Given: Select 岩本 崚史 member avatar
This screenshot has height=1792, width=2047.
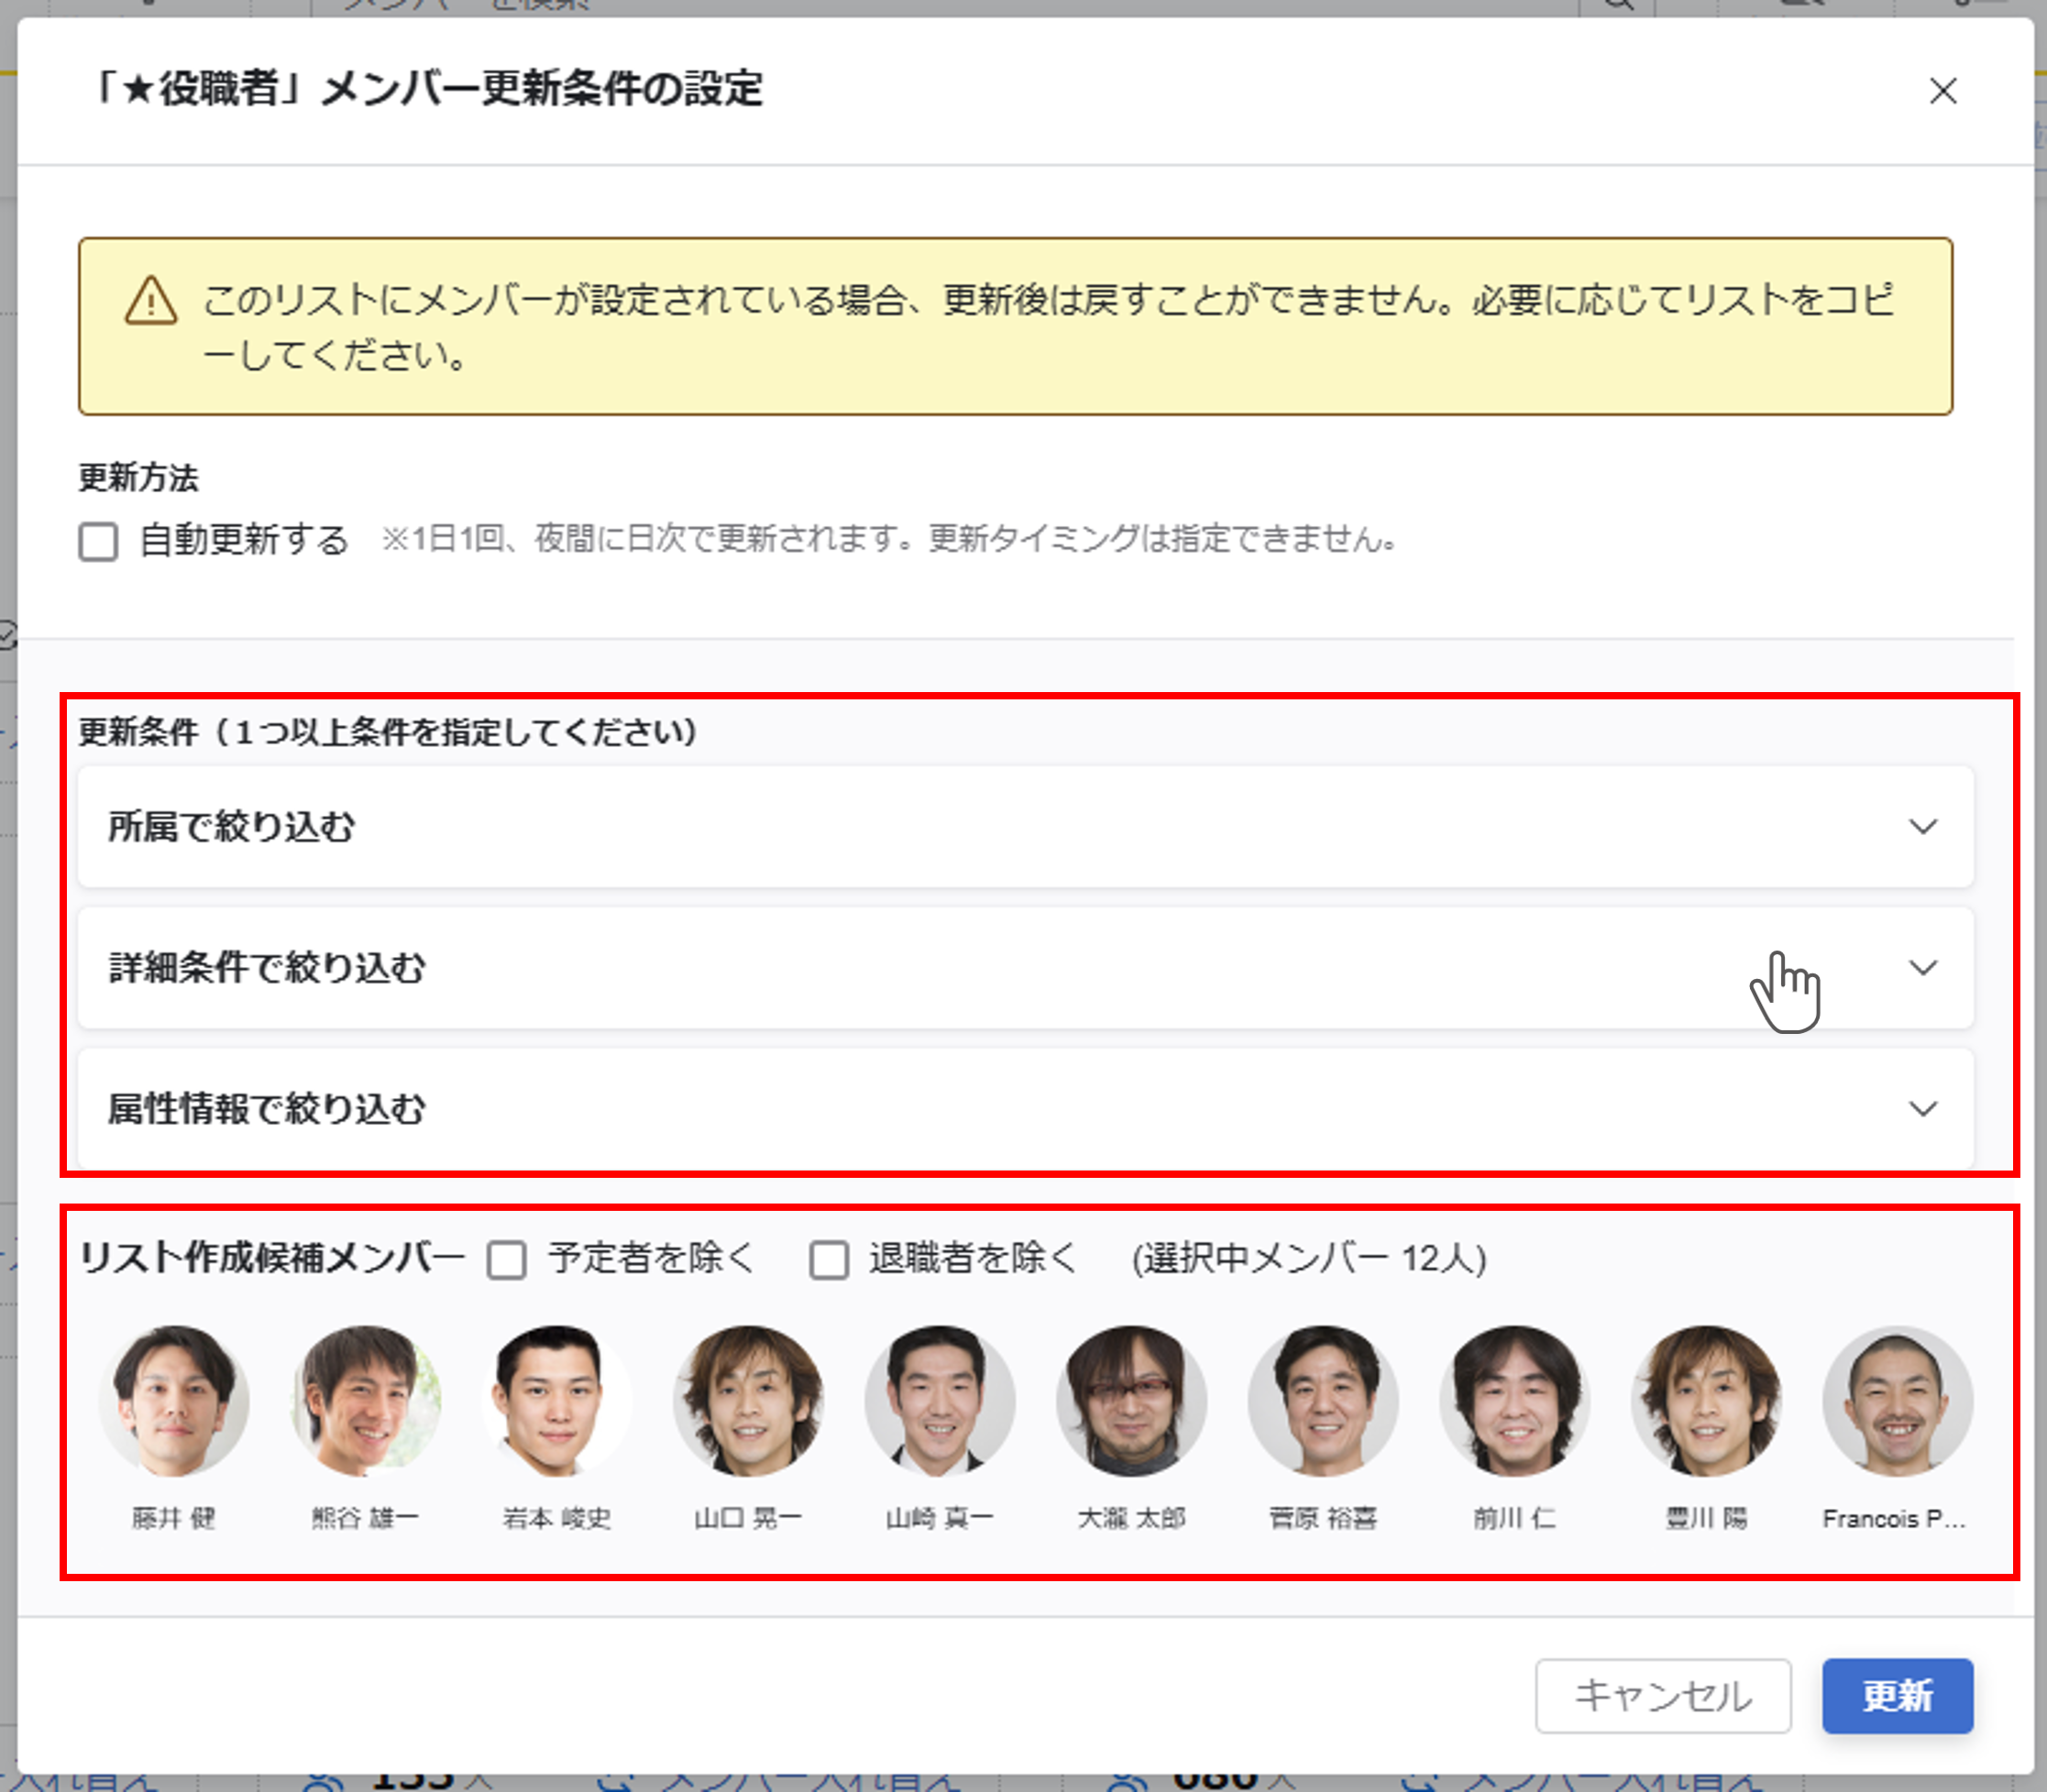Looking at the screenshot, I should [557, 1401].
